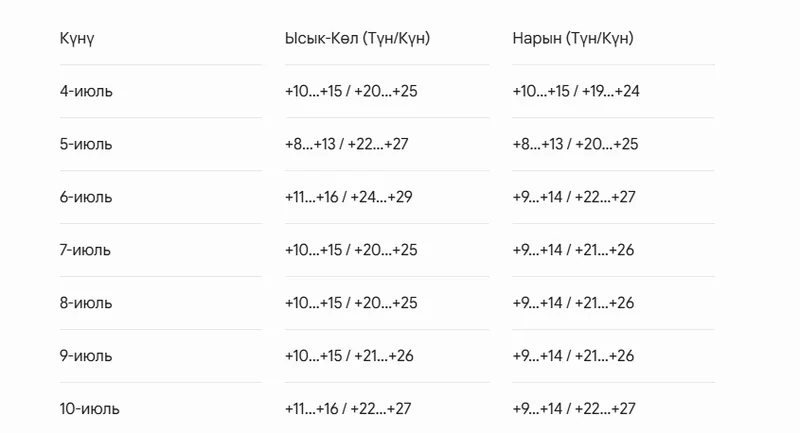Viewport: 800px width, 433px height.
Task: Click the 10-июль date cell
Action: point(90,409)
